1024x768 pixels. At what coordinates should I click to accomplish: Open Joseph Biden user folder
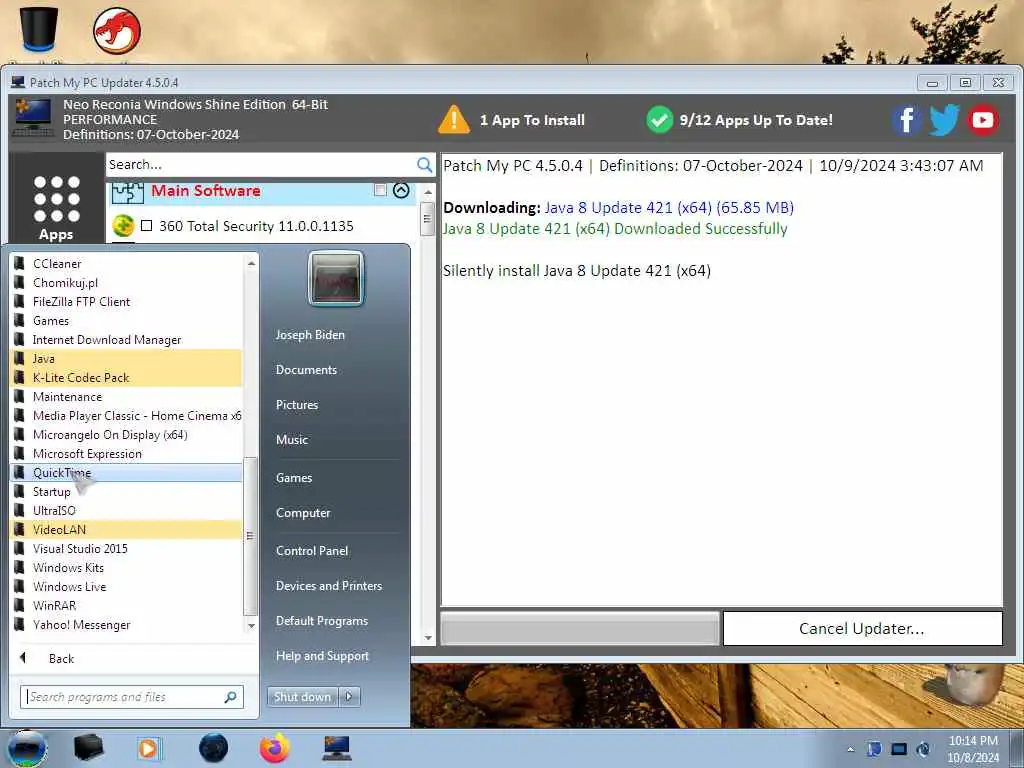click(x=310, y=334)
